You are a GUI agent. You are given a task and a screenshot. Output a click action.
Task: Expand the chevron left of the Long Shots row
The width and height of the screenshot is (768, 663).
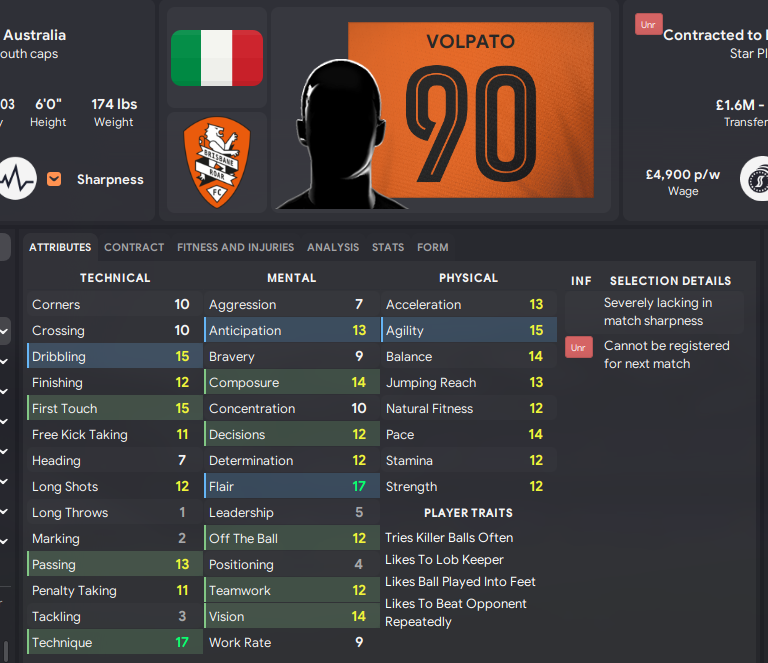coord(5,487)
